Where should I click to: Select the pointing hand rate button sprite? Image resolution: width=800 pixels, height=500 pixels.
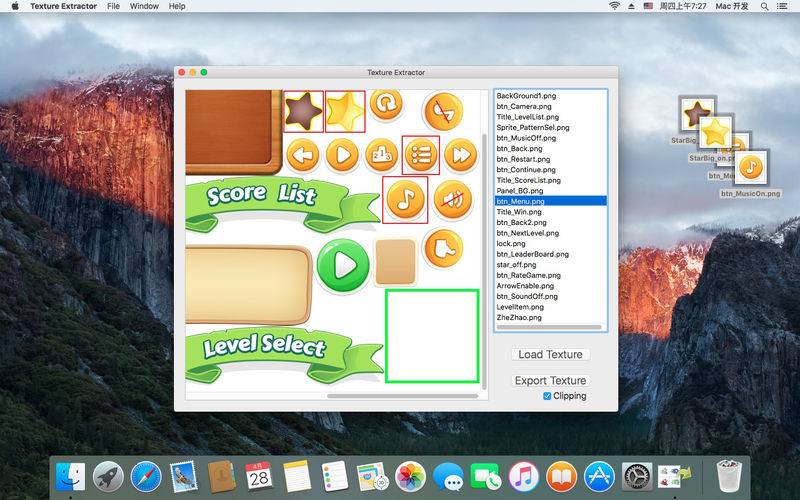[x=443, y=248]
